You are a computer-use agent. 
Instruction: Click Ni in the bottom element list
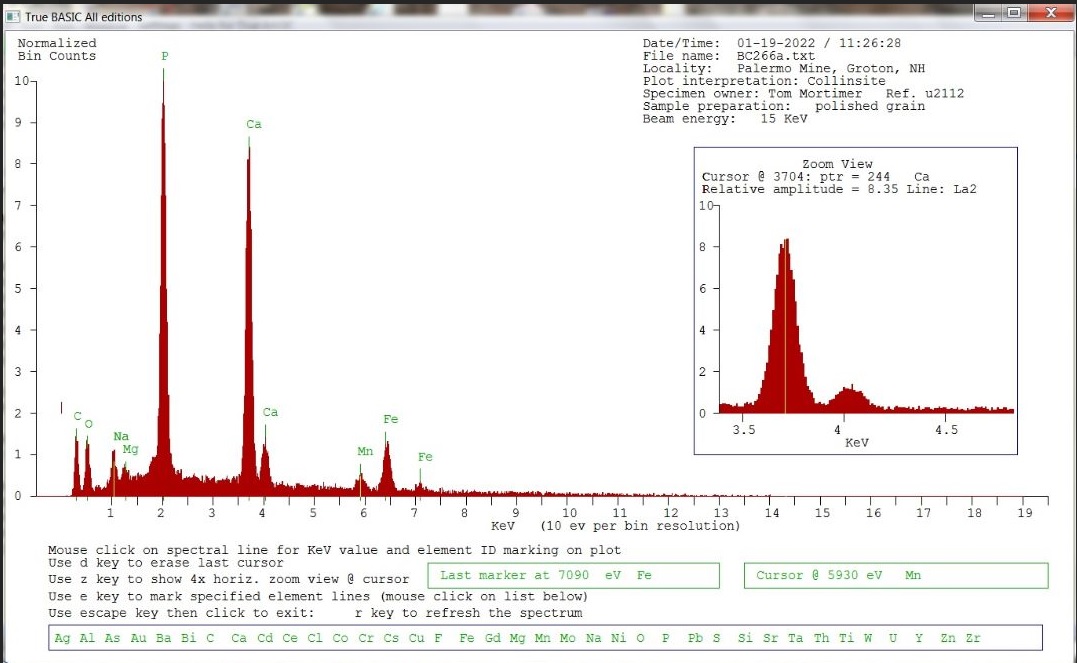coord(618,638)
